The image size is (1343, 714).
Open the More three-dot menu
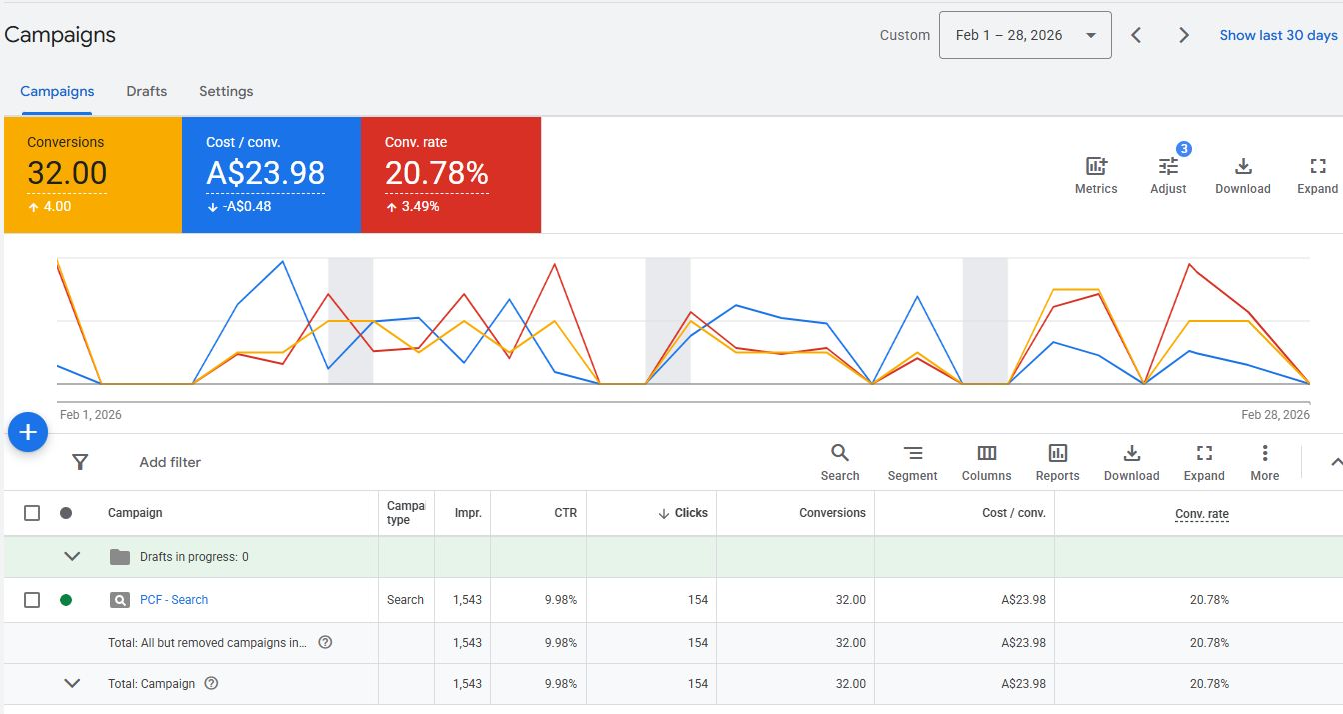point(1264,454)
